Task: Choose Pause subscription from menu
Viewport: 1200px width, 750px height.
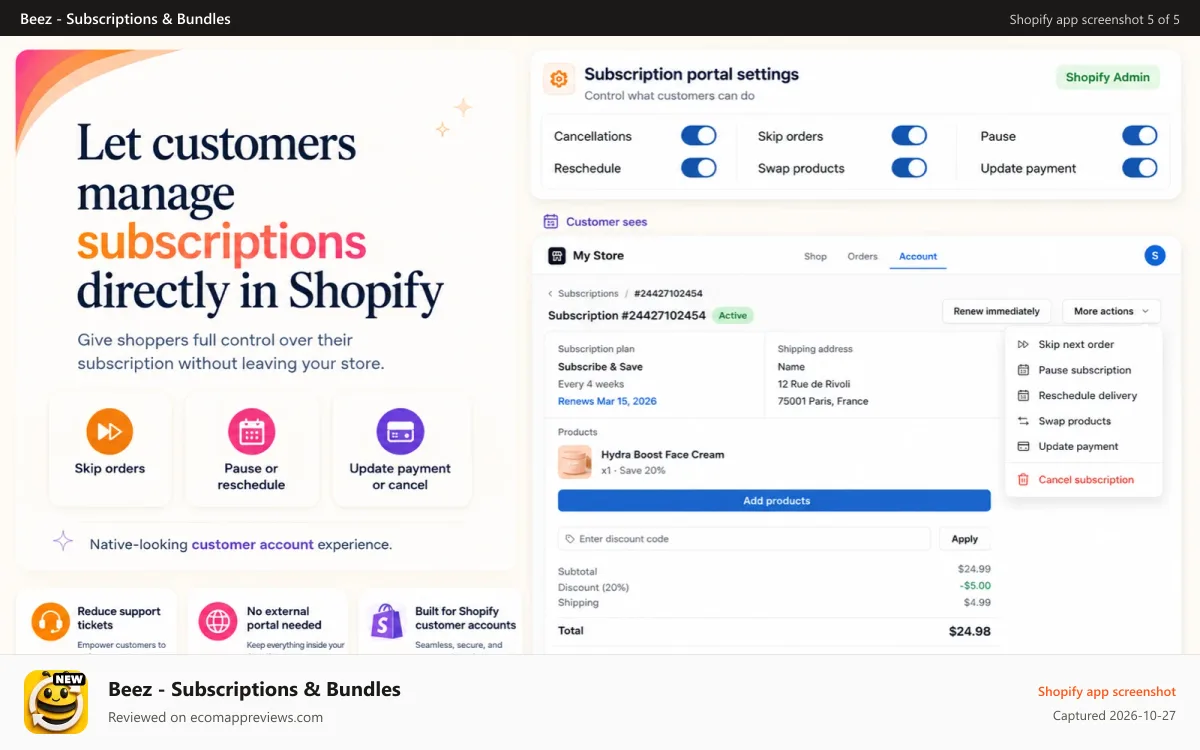Action: tap(1084, 370)
